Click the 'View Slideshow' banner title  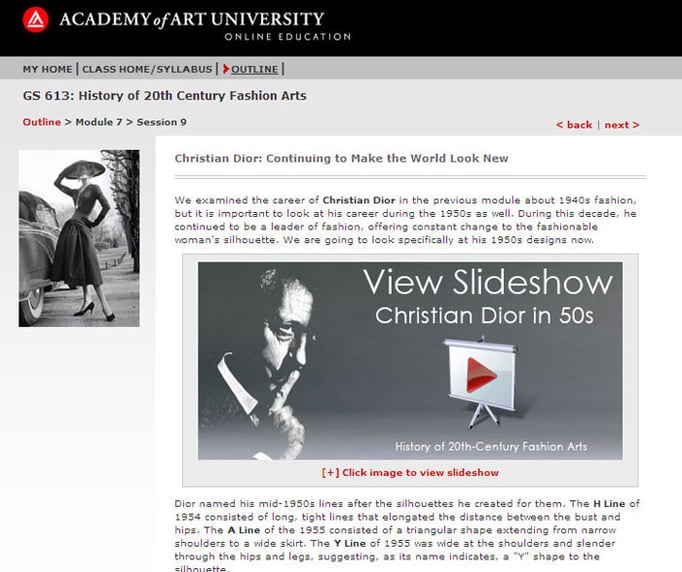click(488, 282)
